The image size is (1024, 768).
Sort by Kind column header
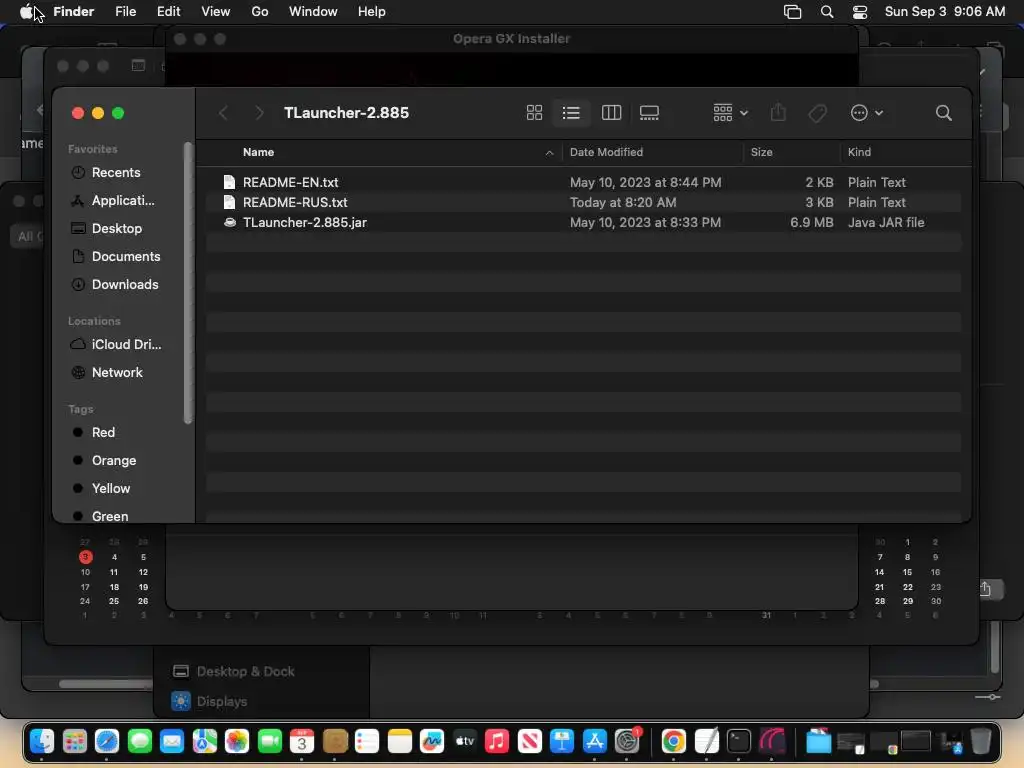click(859, 152)
